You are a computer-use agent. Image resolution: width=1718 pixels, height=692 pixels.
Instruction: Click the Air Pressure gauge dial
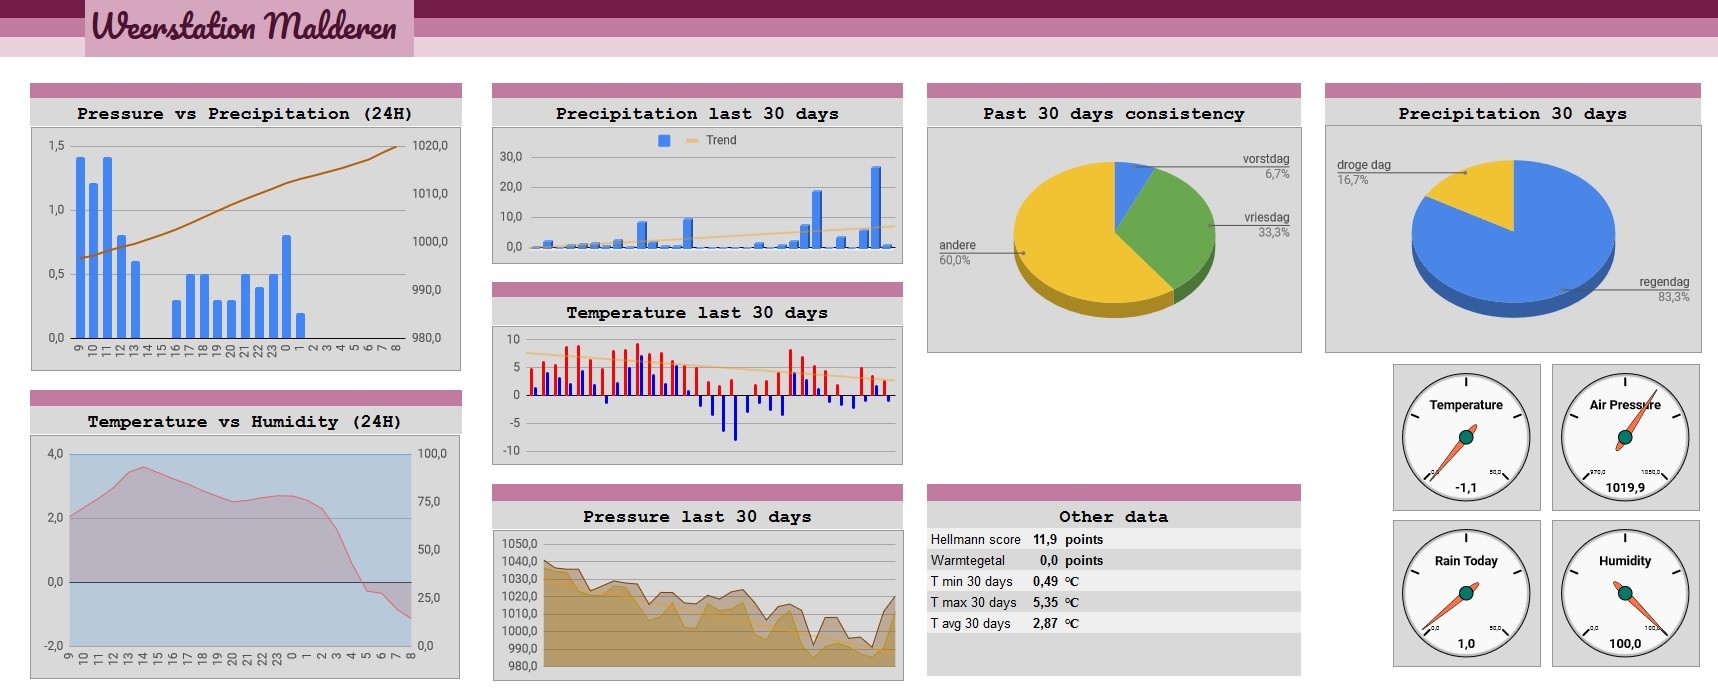tap(1625, 437)
